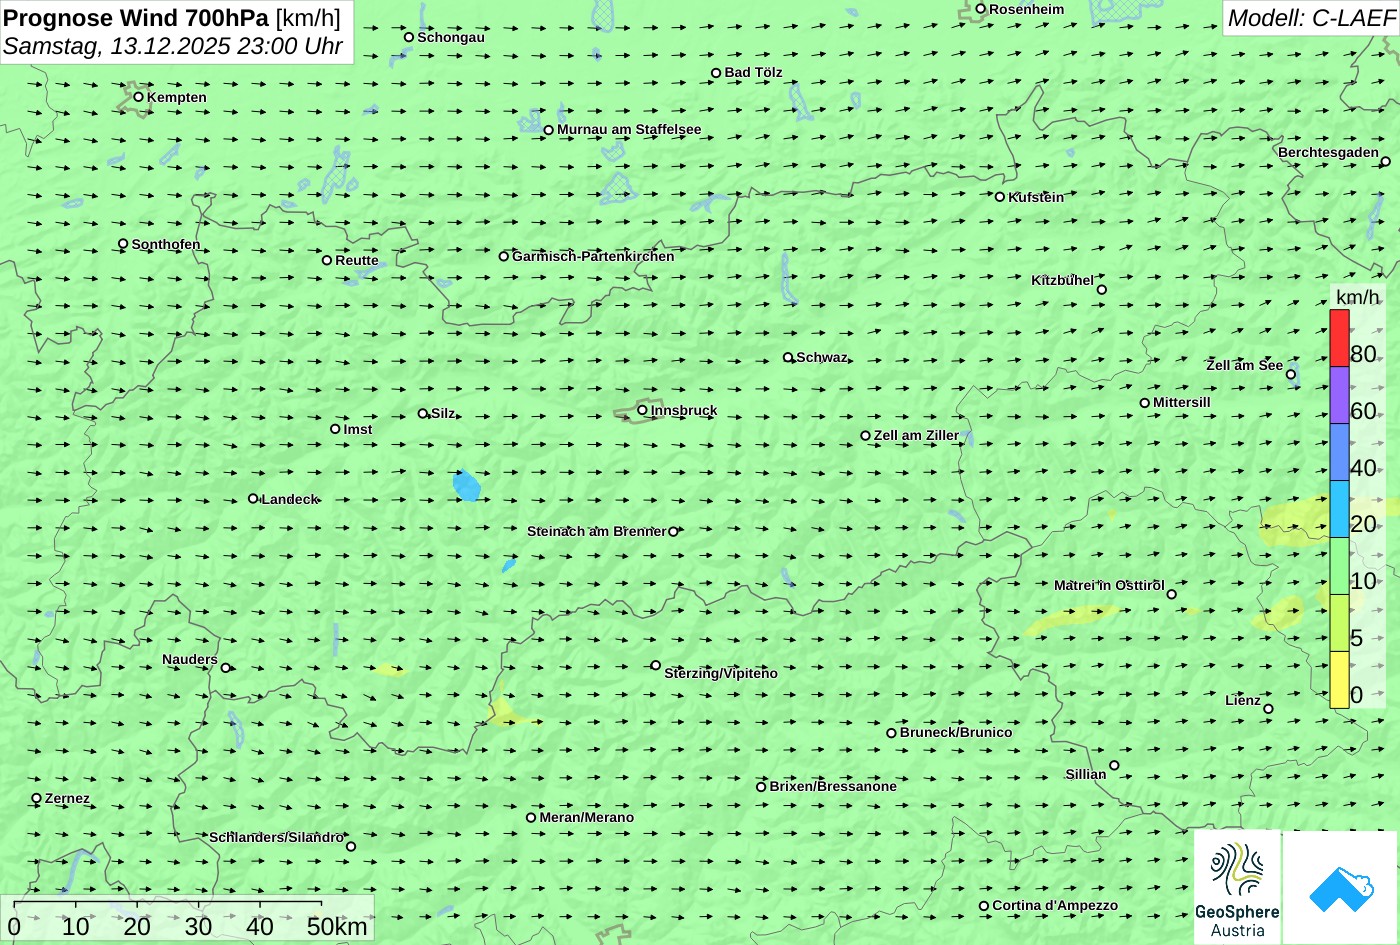Click the GeoSphere Austria logo
Screen dimensions: 1400x945
(1237, 888)
